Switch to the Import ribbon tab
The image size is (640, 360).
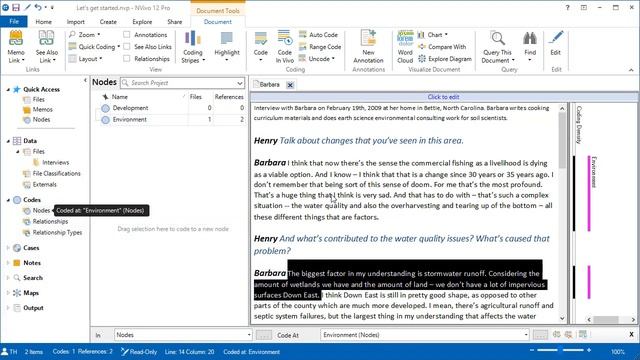[x=76, y=22]
